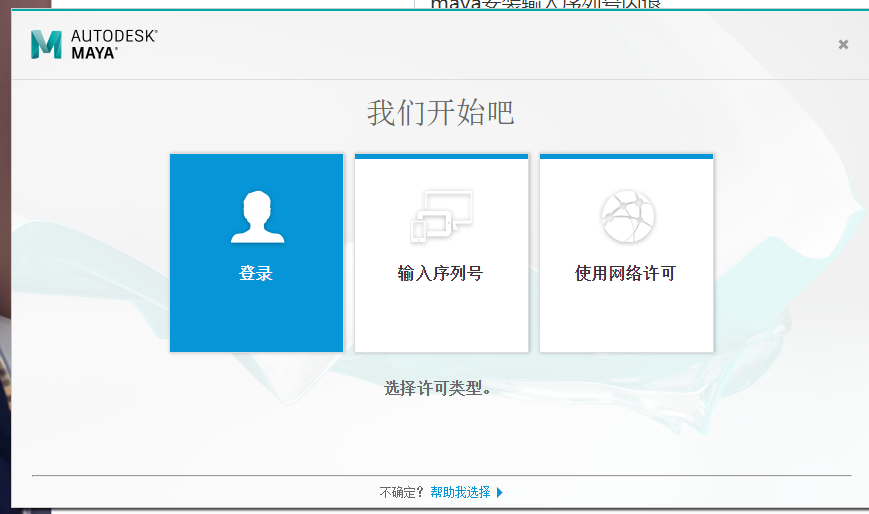This screenshot has width=869, height=514.
Task: Close the Maya licensing dialog
Action: point(843,44)
